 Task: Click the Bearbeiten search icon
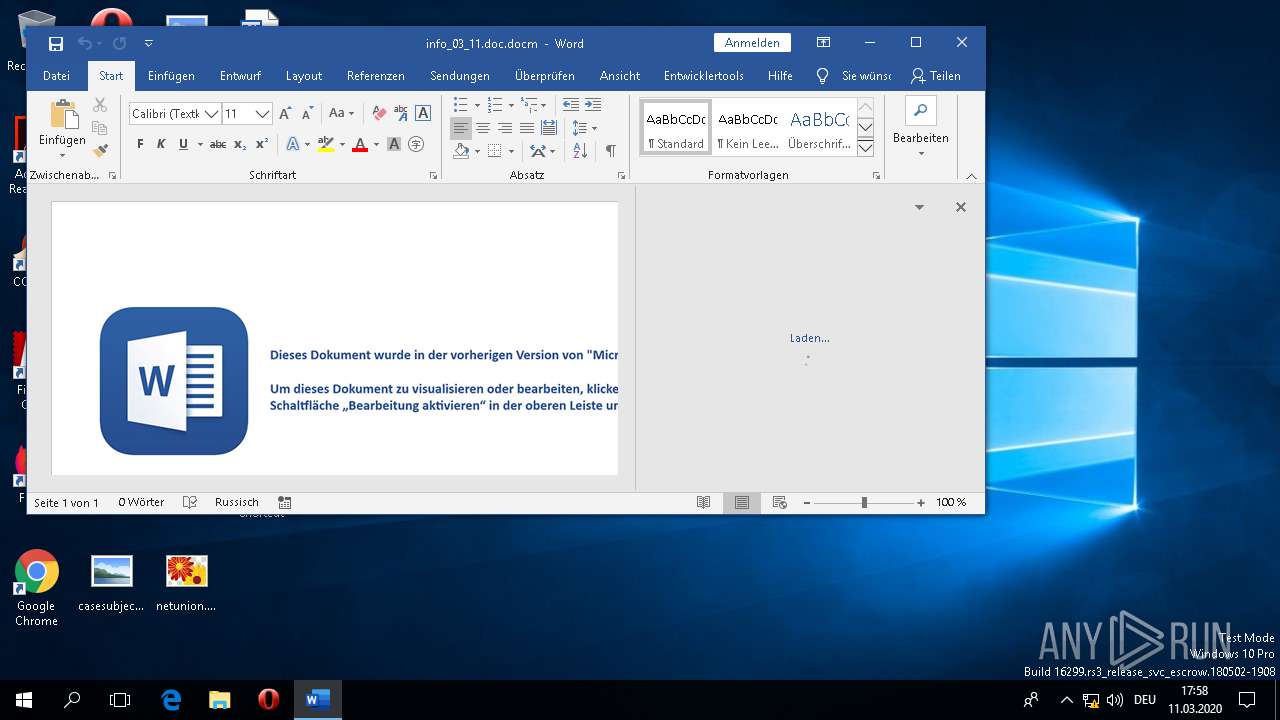[x=921, y=111]
